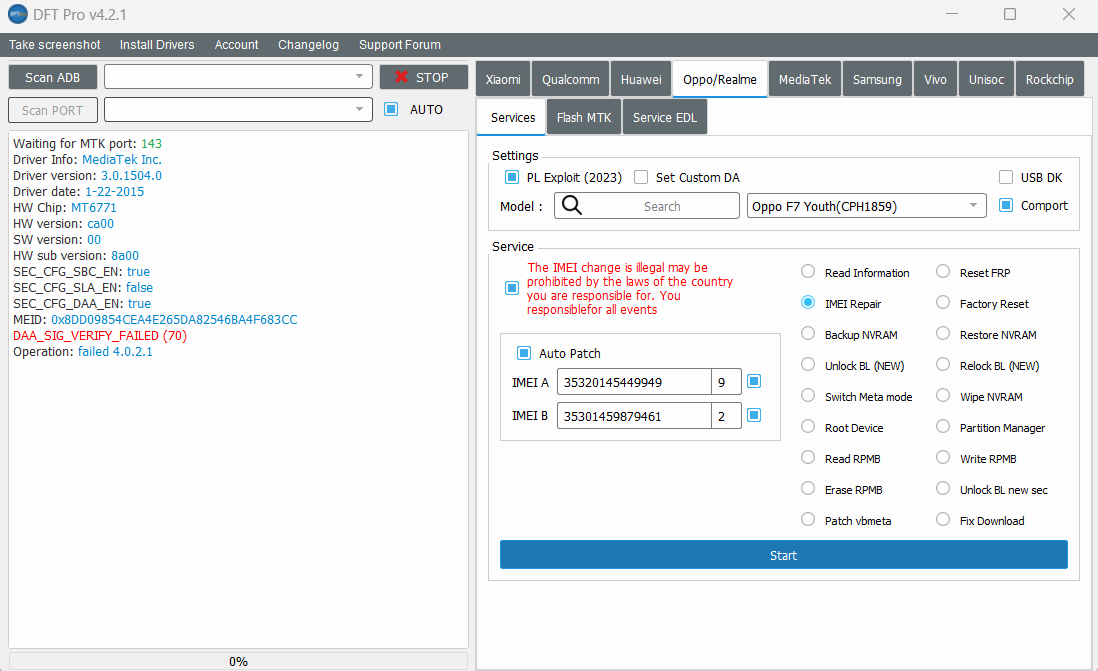1098x671 pixels.
Task: Toggle the Comport checkbox
Action: point(1006,205)
